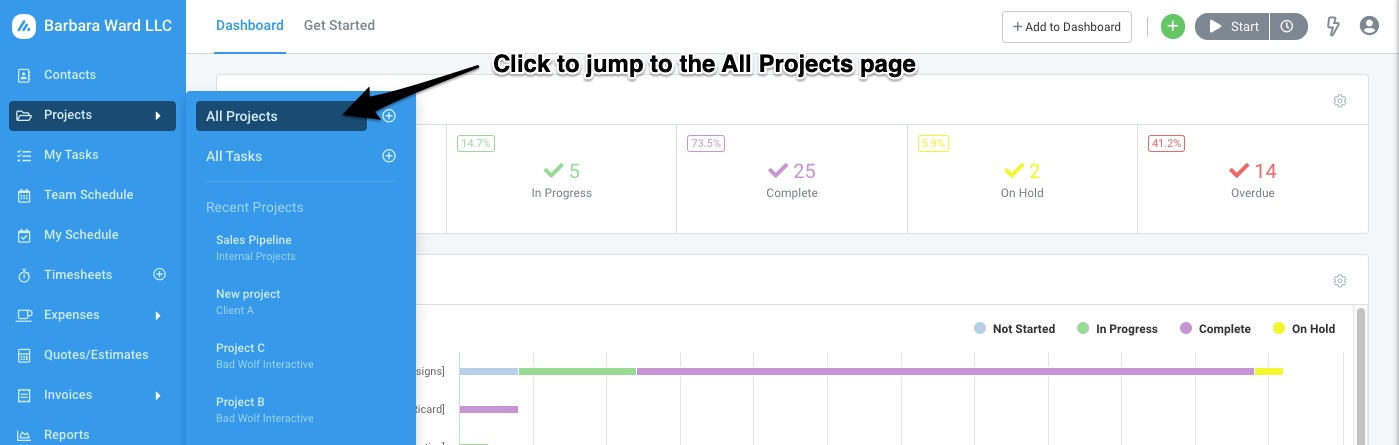Screen dimensions: 1399x445
Task: Open settings gear on the task status widget
Action: point(1340,100)
